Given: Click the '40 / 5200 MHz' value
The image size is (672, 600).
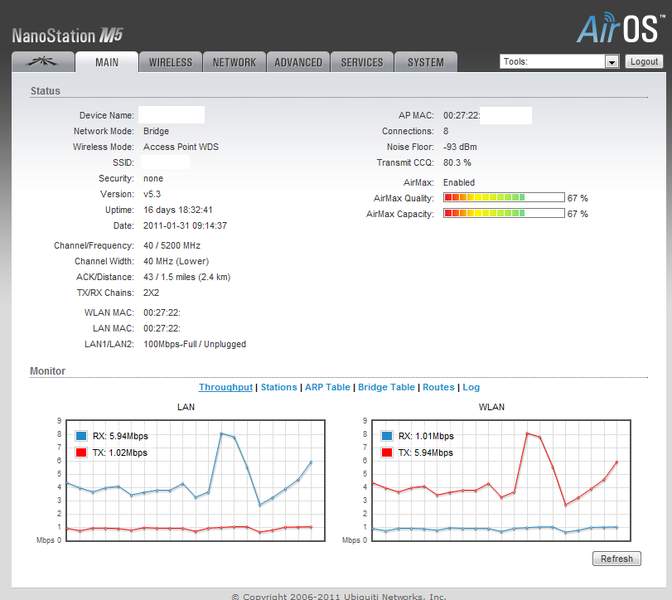Looking at the screenshot, I should point(172,246).
